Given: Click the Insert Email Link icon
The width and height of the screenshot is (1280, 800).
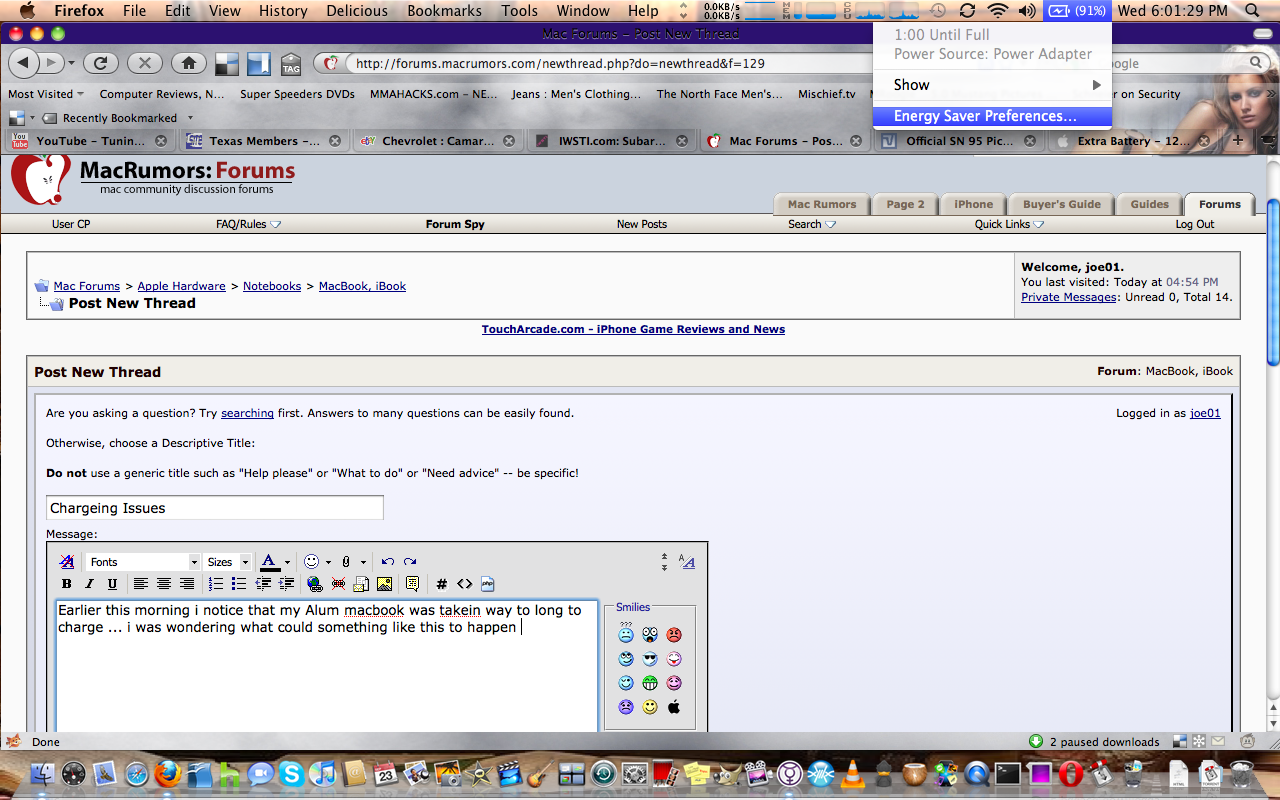Looking at the screenshot, I should click(361, 584).
